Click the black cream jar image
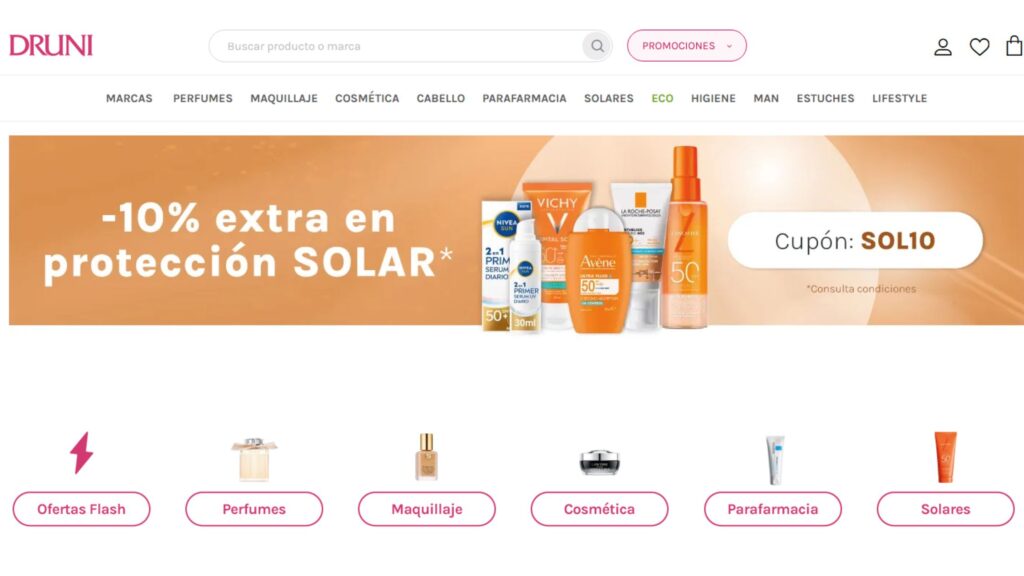Screen dimensions: 1024x576 coord(600,462)
